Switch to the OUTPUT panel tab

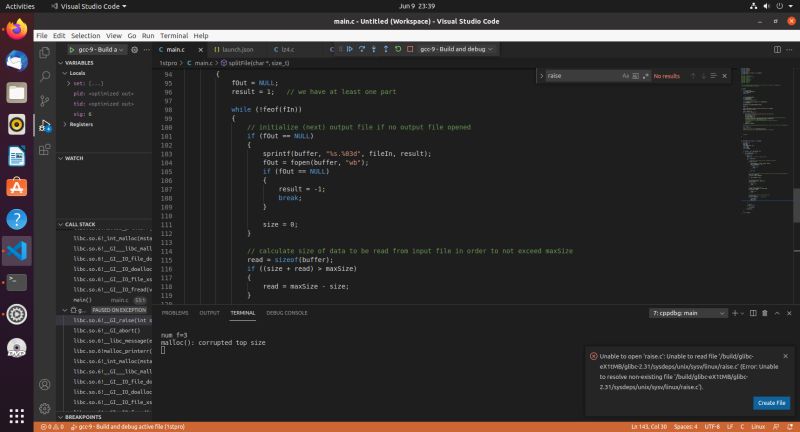point(209,313)
